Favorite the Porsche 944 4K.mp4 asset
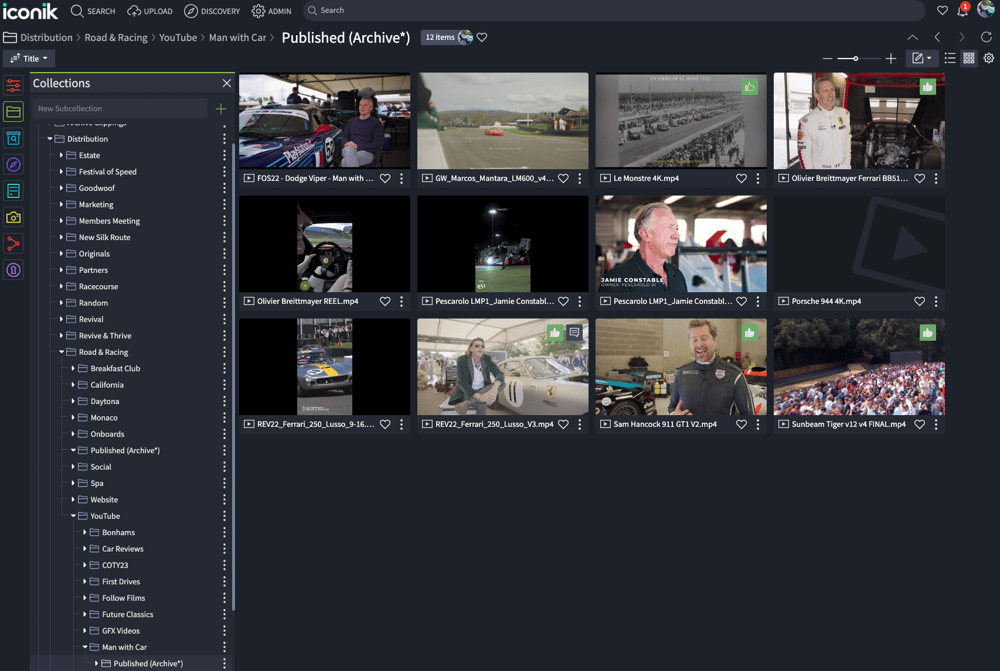The image size is (1000, 671). [x=919, y=301]
